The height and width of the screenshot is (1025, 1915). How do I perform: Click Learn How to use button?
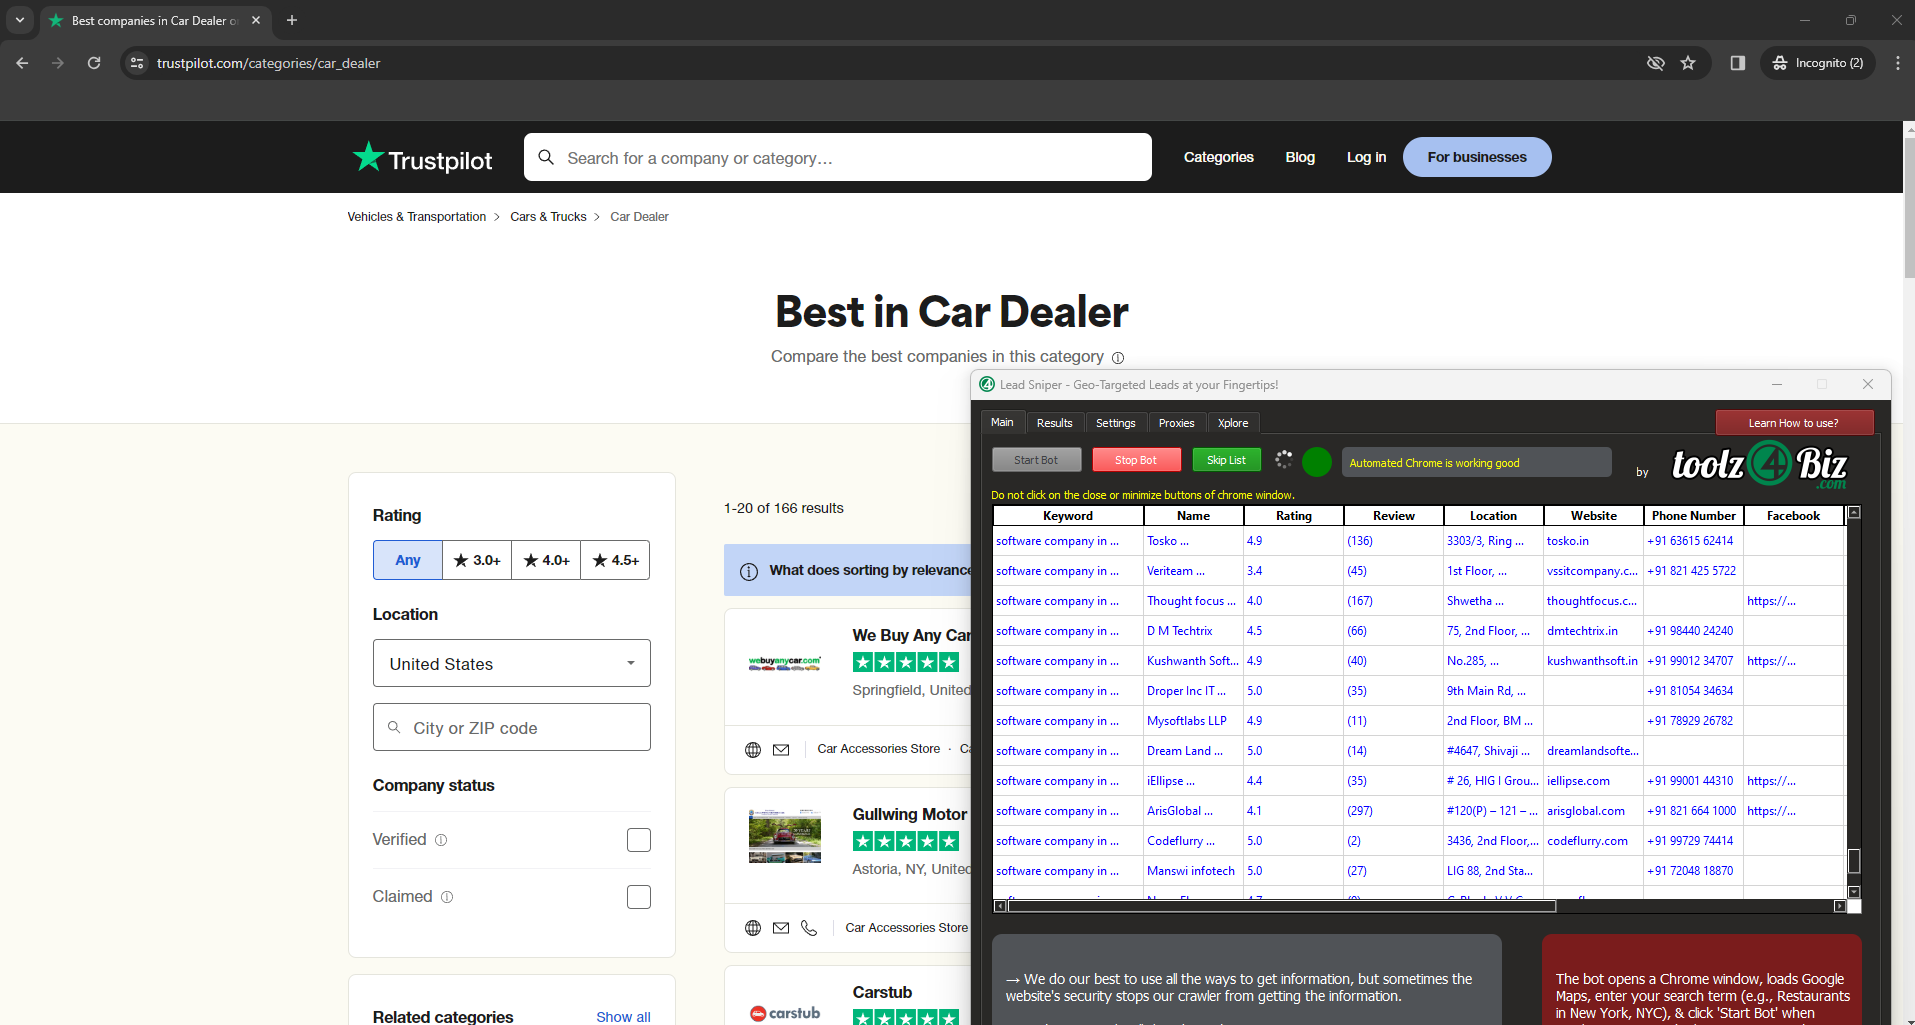1794,423
